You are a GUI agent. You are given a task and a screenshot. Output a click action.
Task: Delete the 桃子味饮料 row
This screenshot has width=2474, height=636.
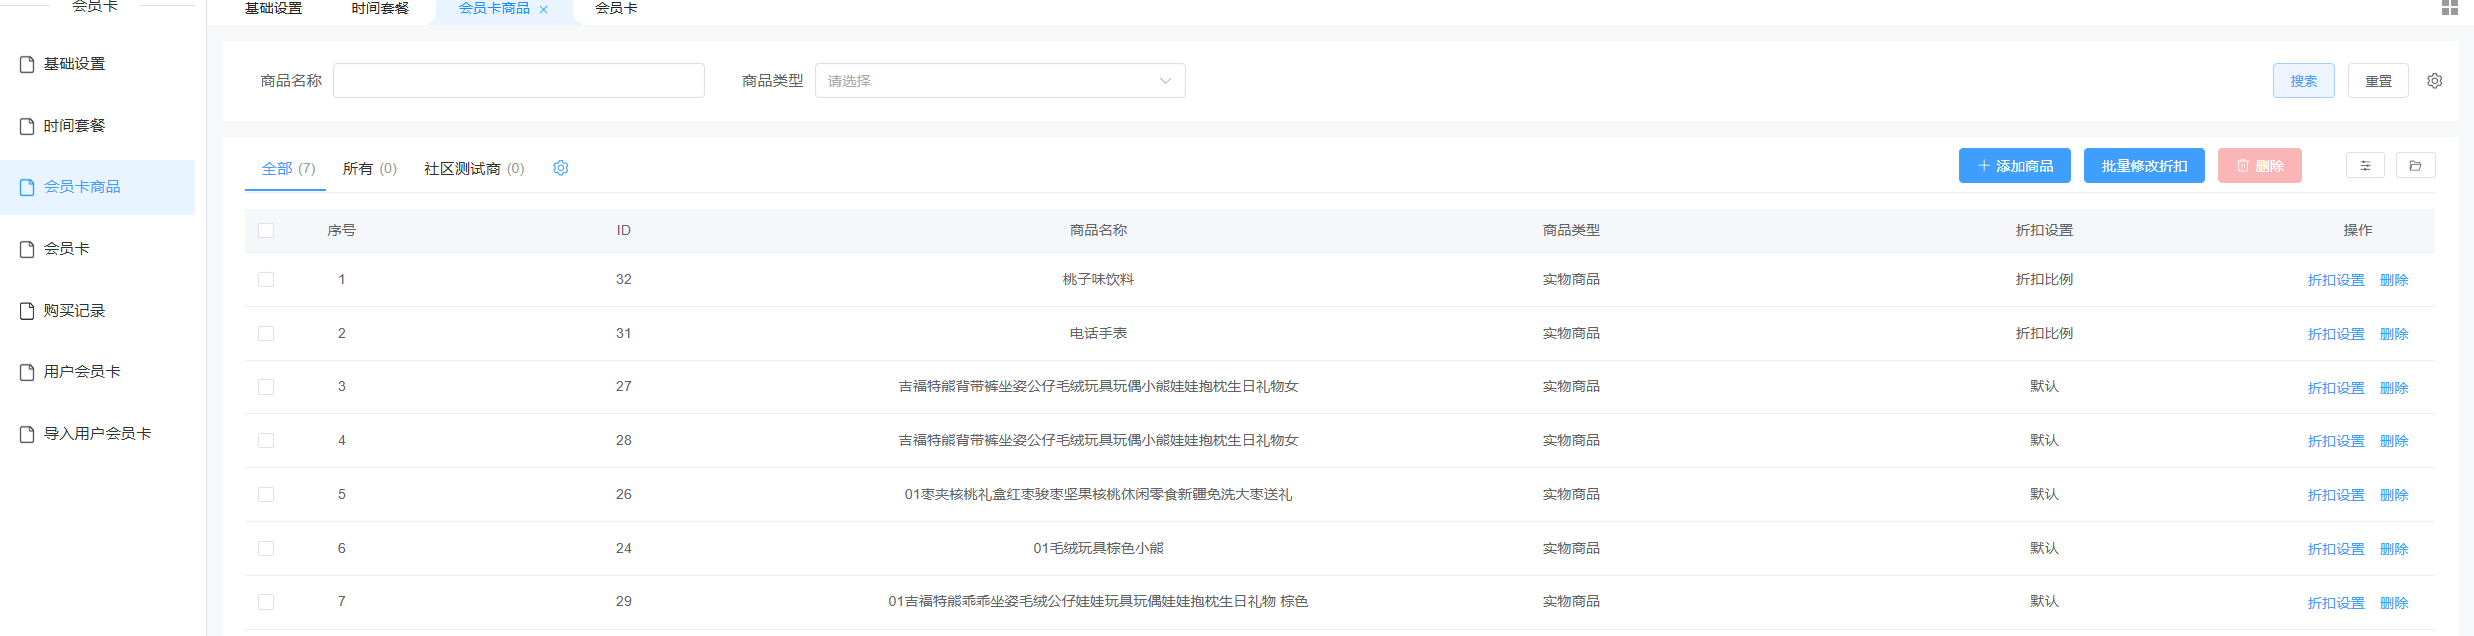point(2394,280)
